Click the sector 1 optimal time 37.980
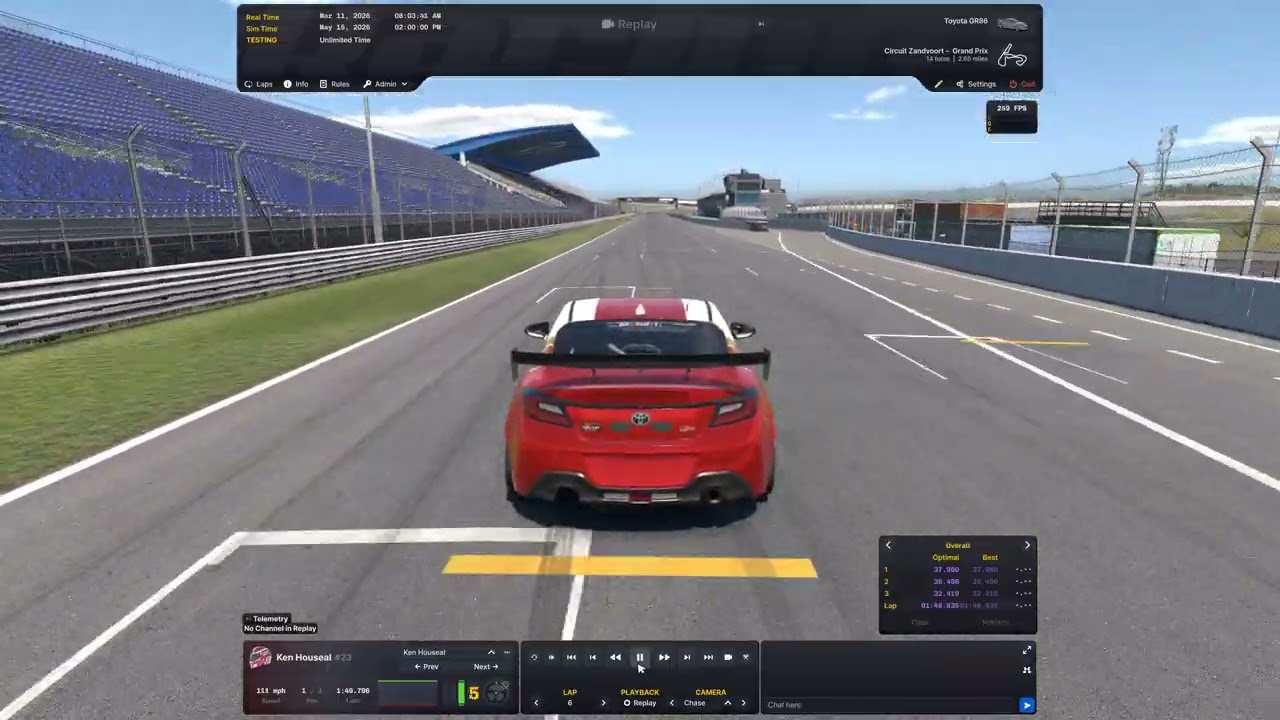Screen dimensions: 1280x720 tap(946, 570)
